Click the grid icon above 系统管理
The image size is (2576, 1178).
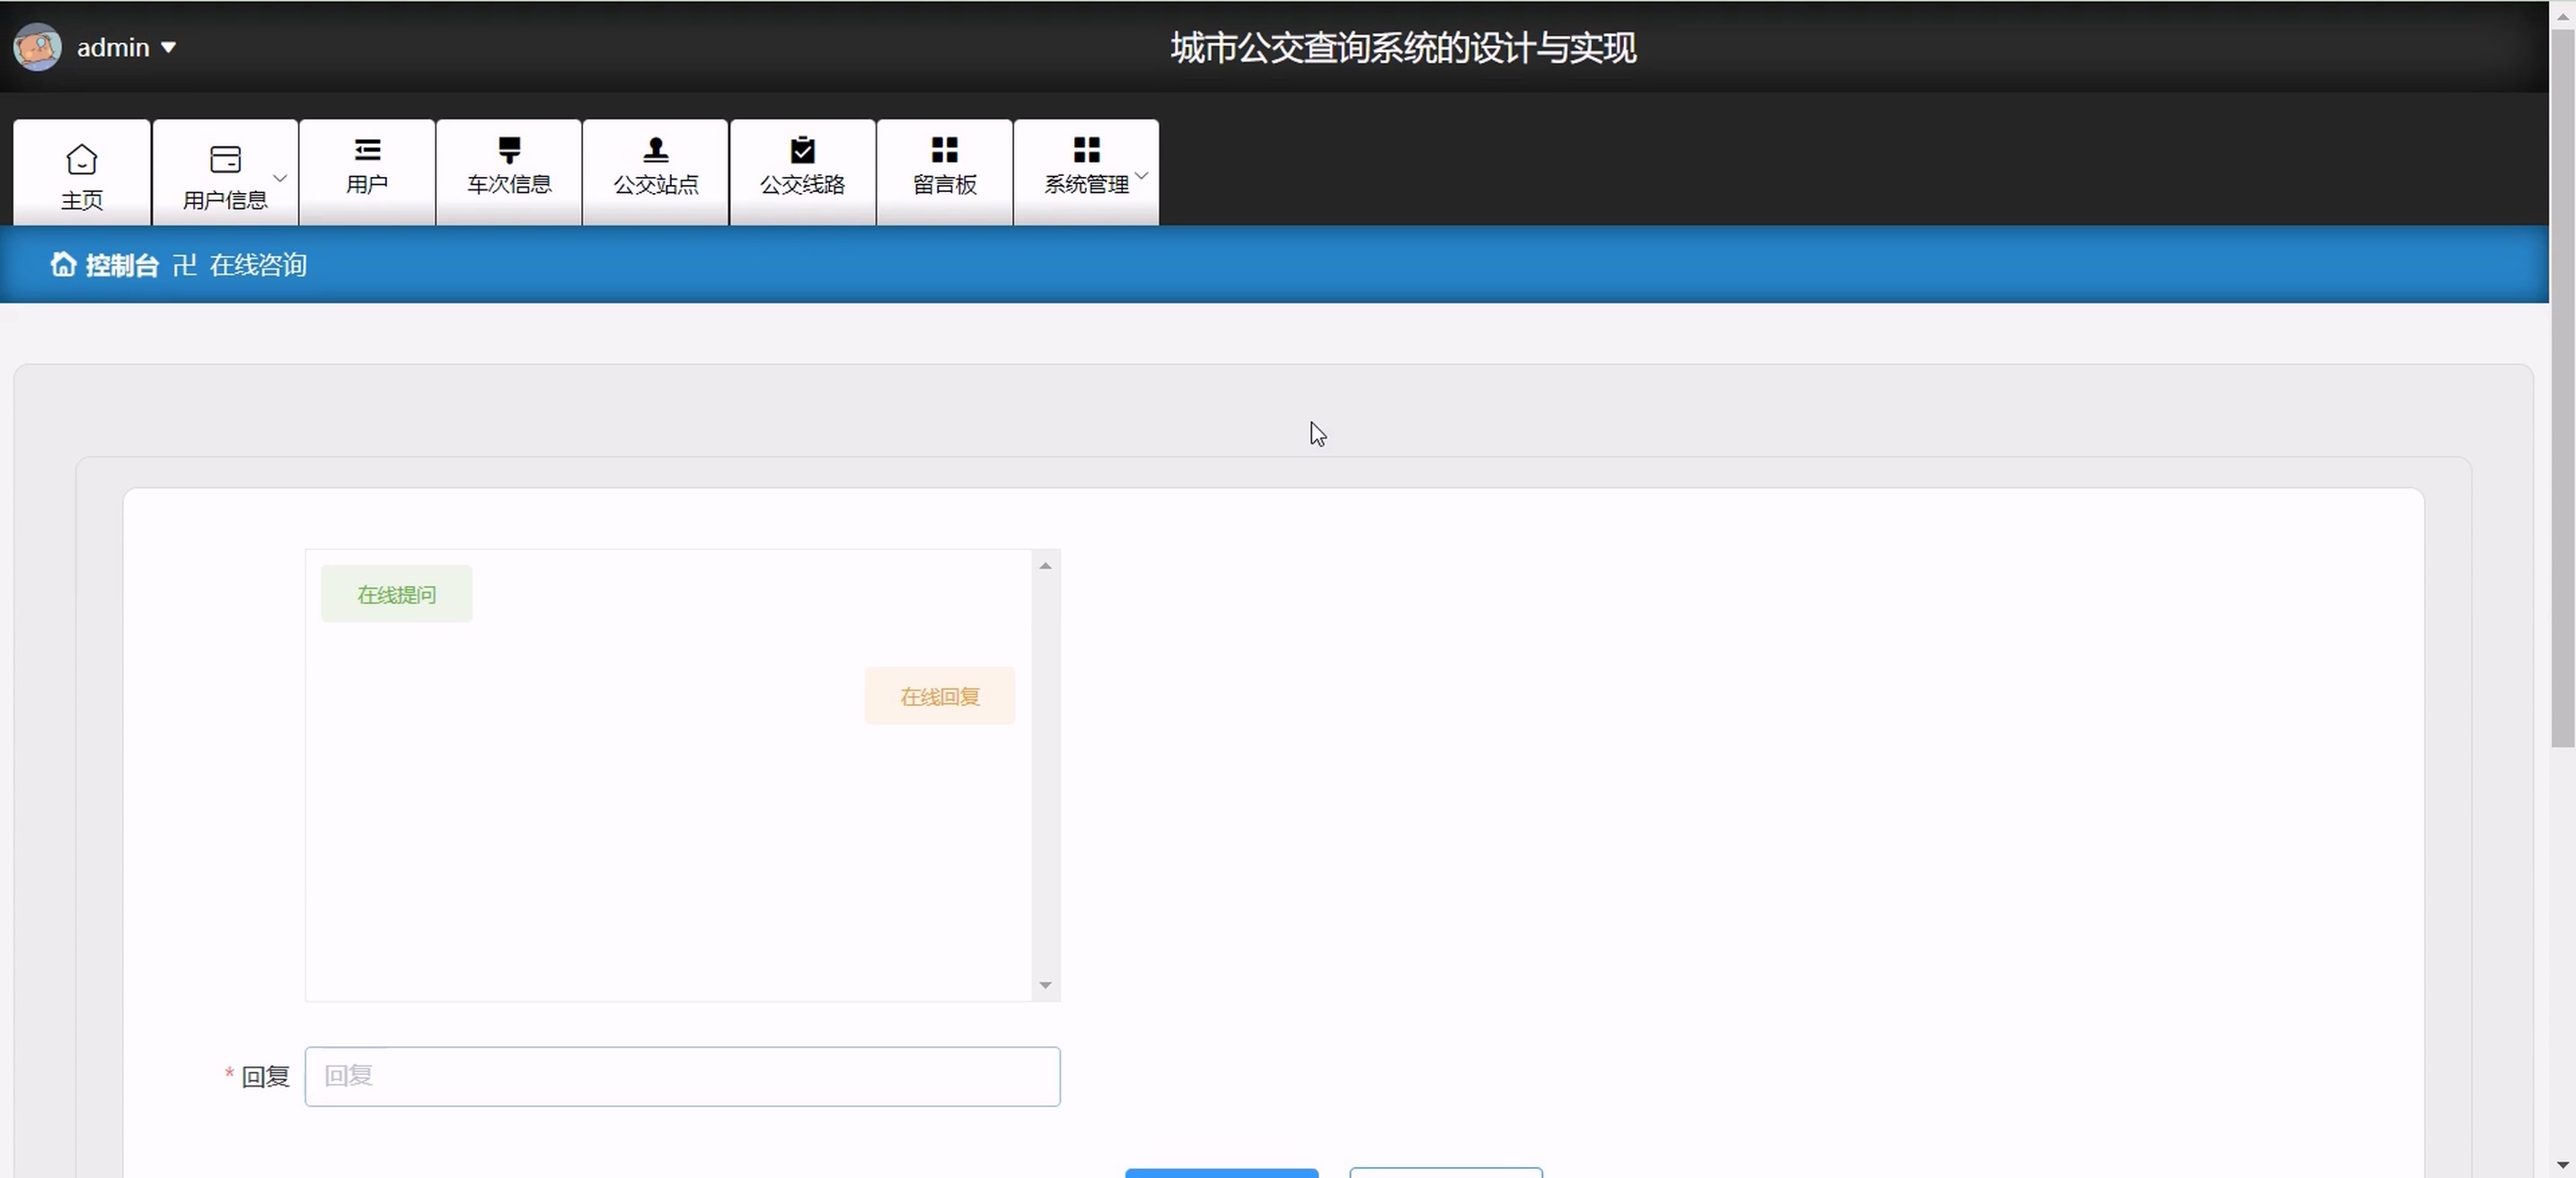coord(1087,150)
